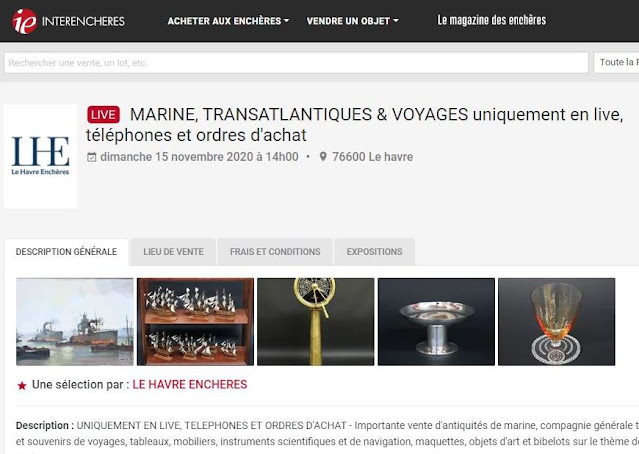Select the 'Description générale' tab
Screen dimensions: 639x454
pos(66,252)
